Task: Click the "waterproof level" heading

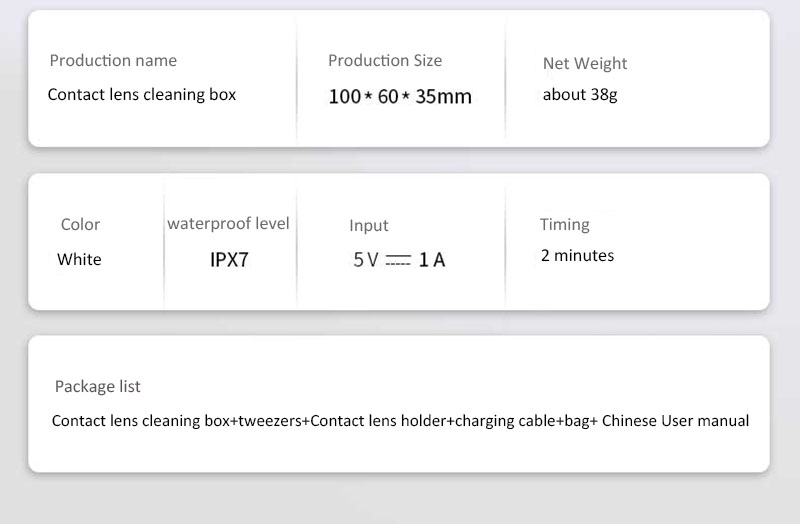Action: coord(228,224)
